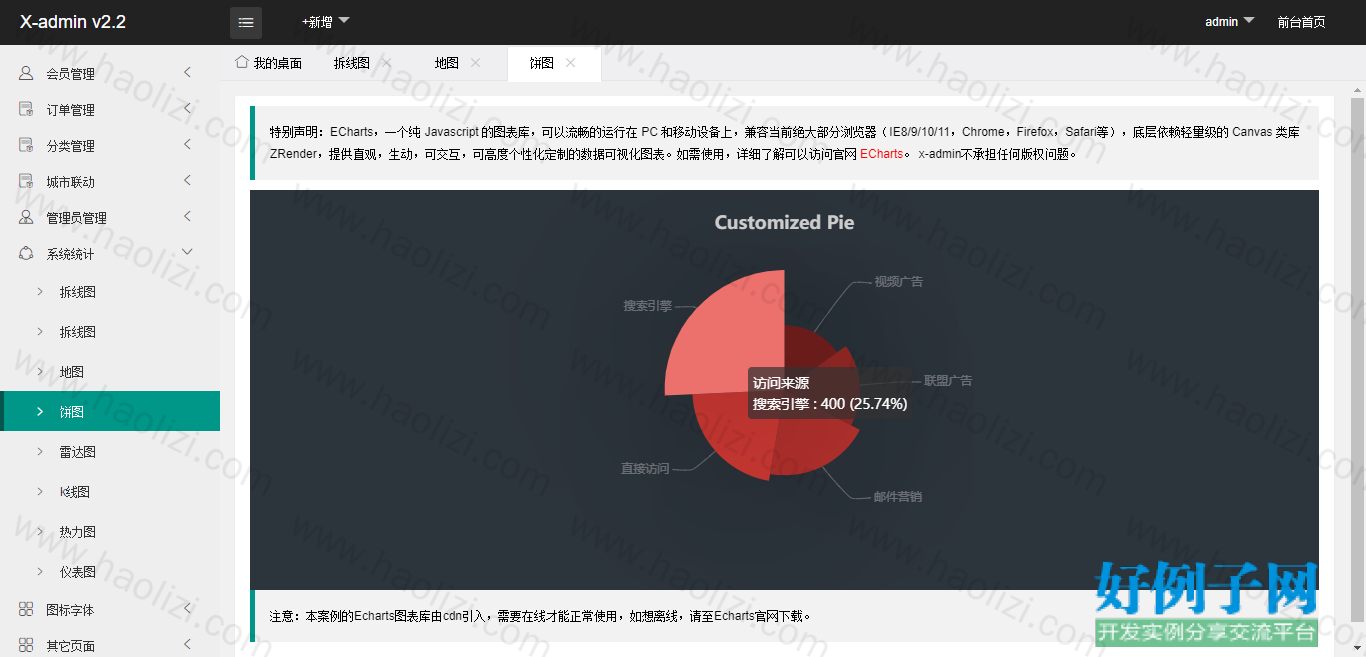Open the +新增 dropdown
Image resolution: width=1366 pixels, height=657 pixels.
pyautogui.click(x=326, y=22)
